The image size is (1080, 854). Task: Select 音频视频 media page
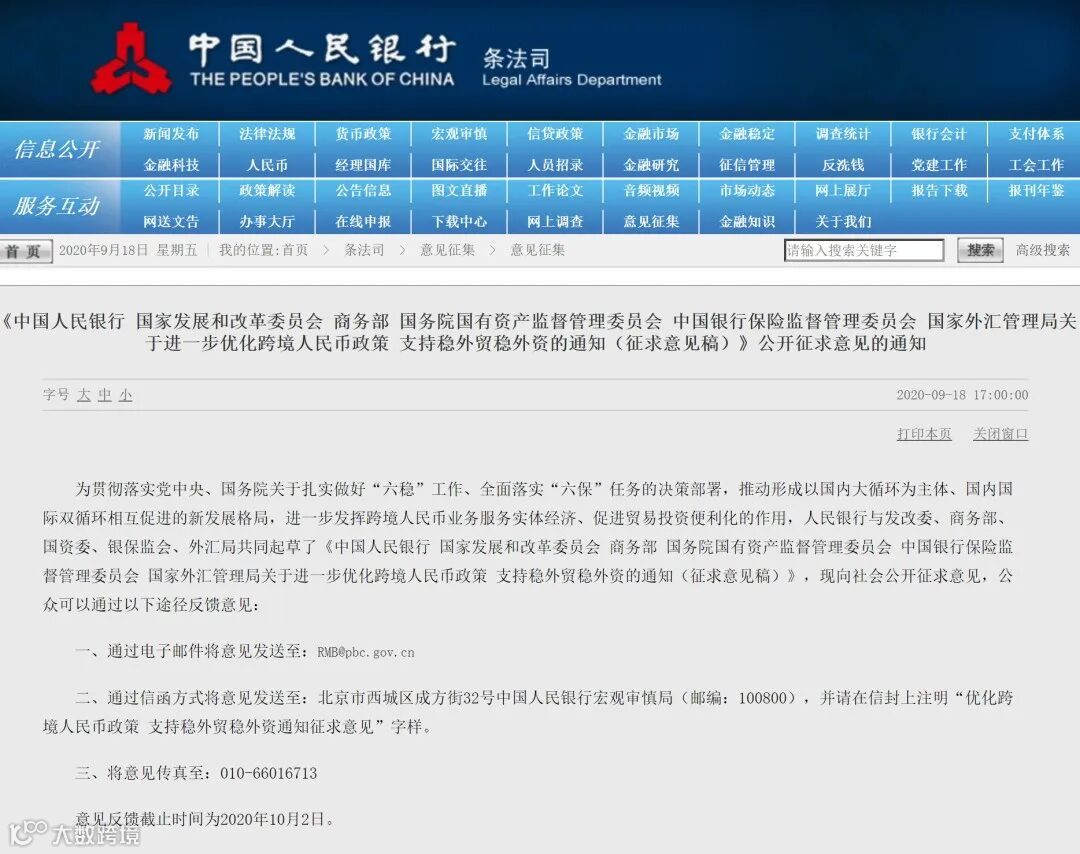click(651, 190)
